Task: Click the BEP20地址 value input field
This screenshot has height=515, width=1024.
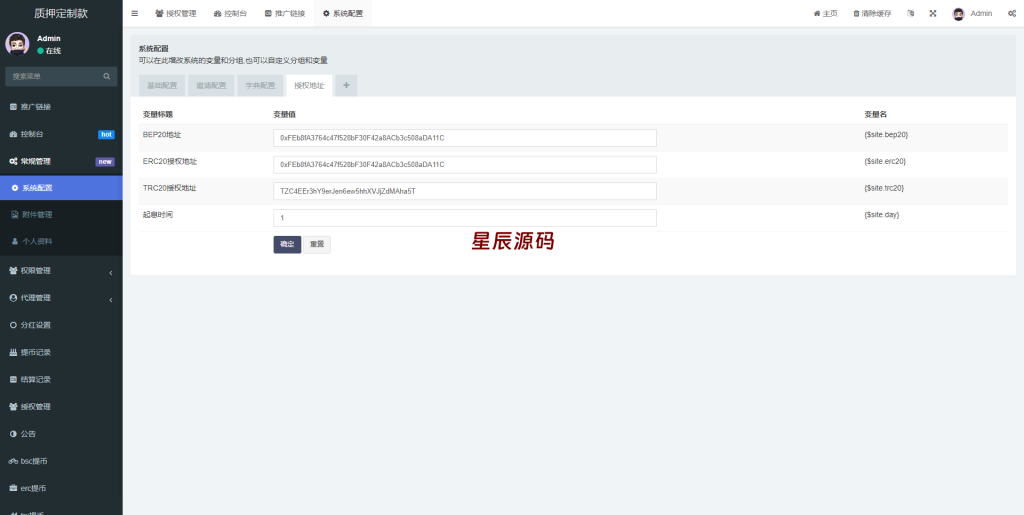Action: click(x=464, y=138)
